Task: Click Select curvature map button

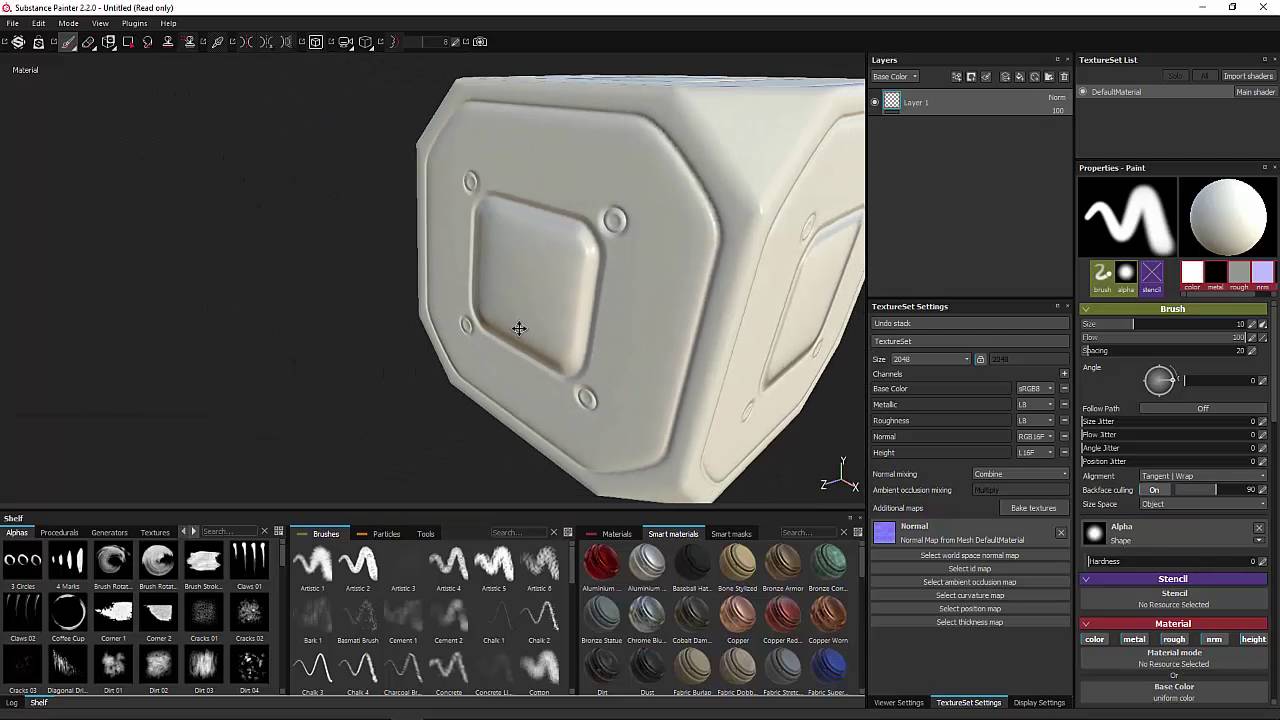Action: (969, 596)
